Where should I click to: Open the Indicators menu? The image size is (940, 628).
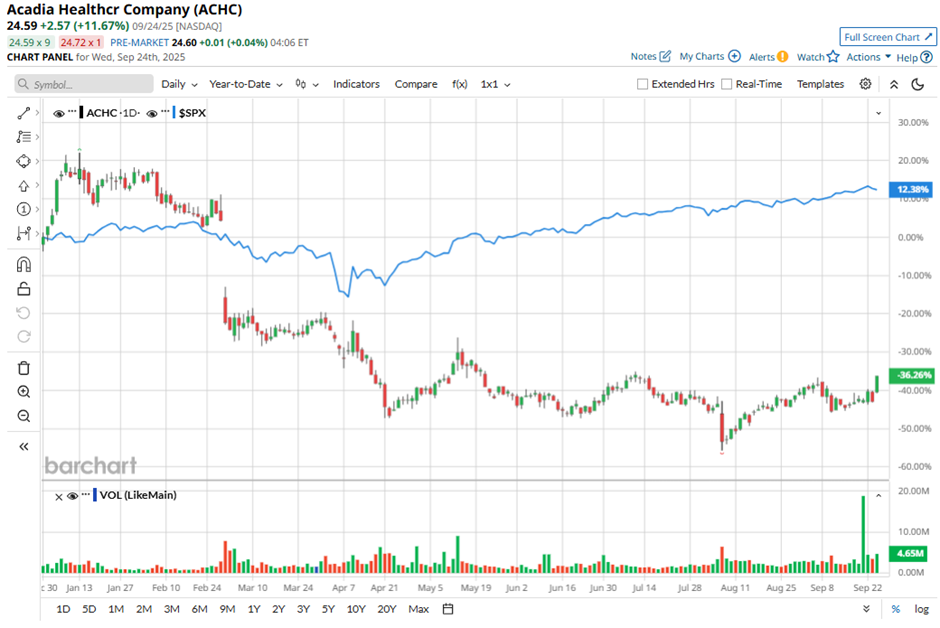click(356, 84)
